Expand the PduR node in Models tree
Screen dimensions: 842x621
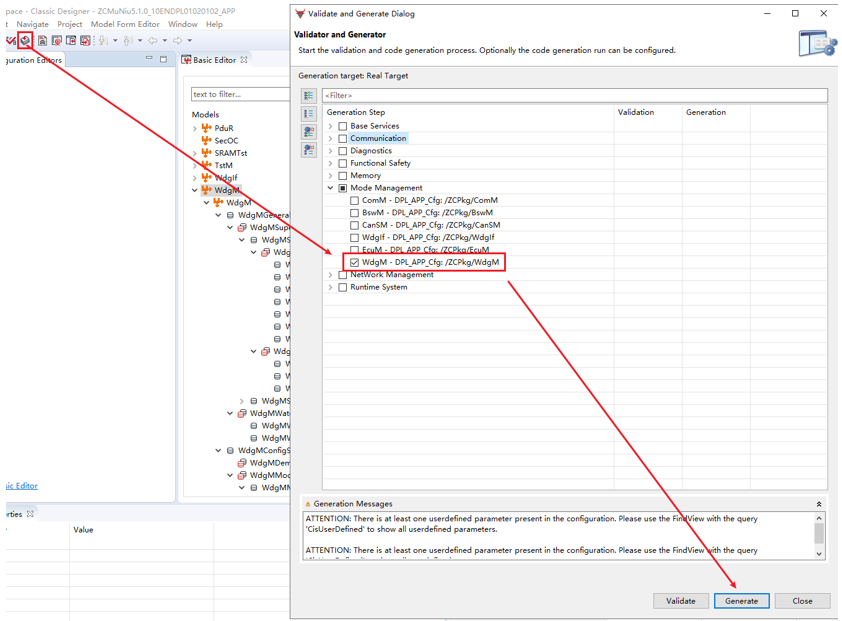point(194,128)
